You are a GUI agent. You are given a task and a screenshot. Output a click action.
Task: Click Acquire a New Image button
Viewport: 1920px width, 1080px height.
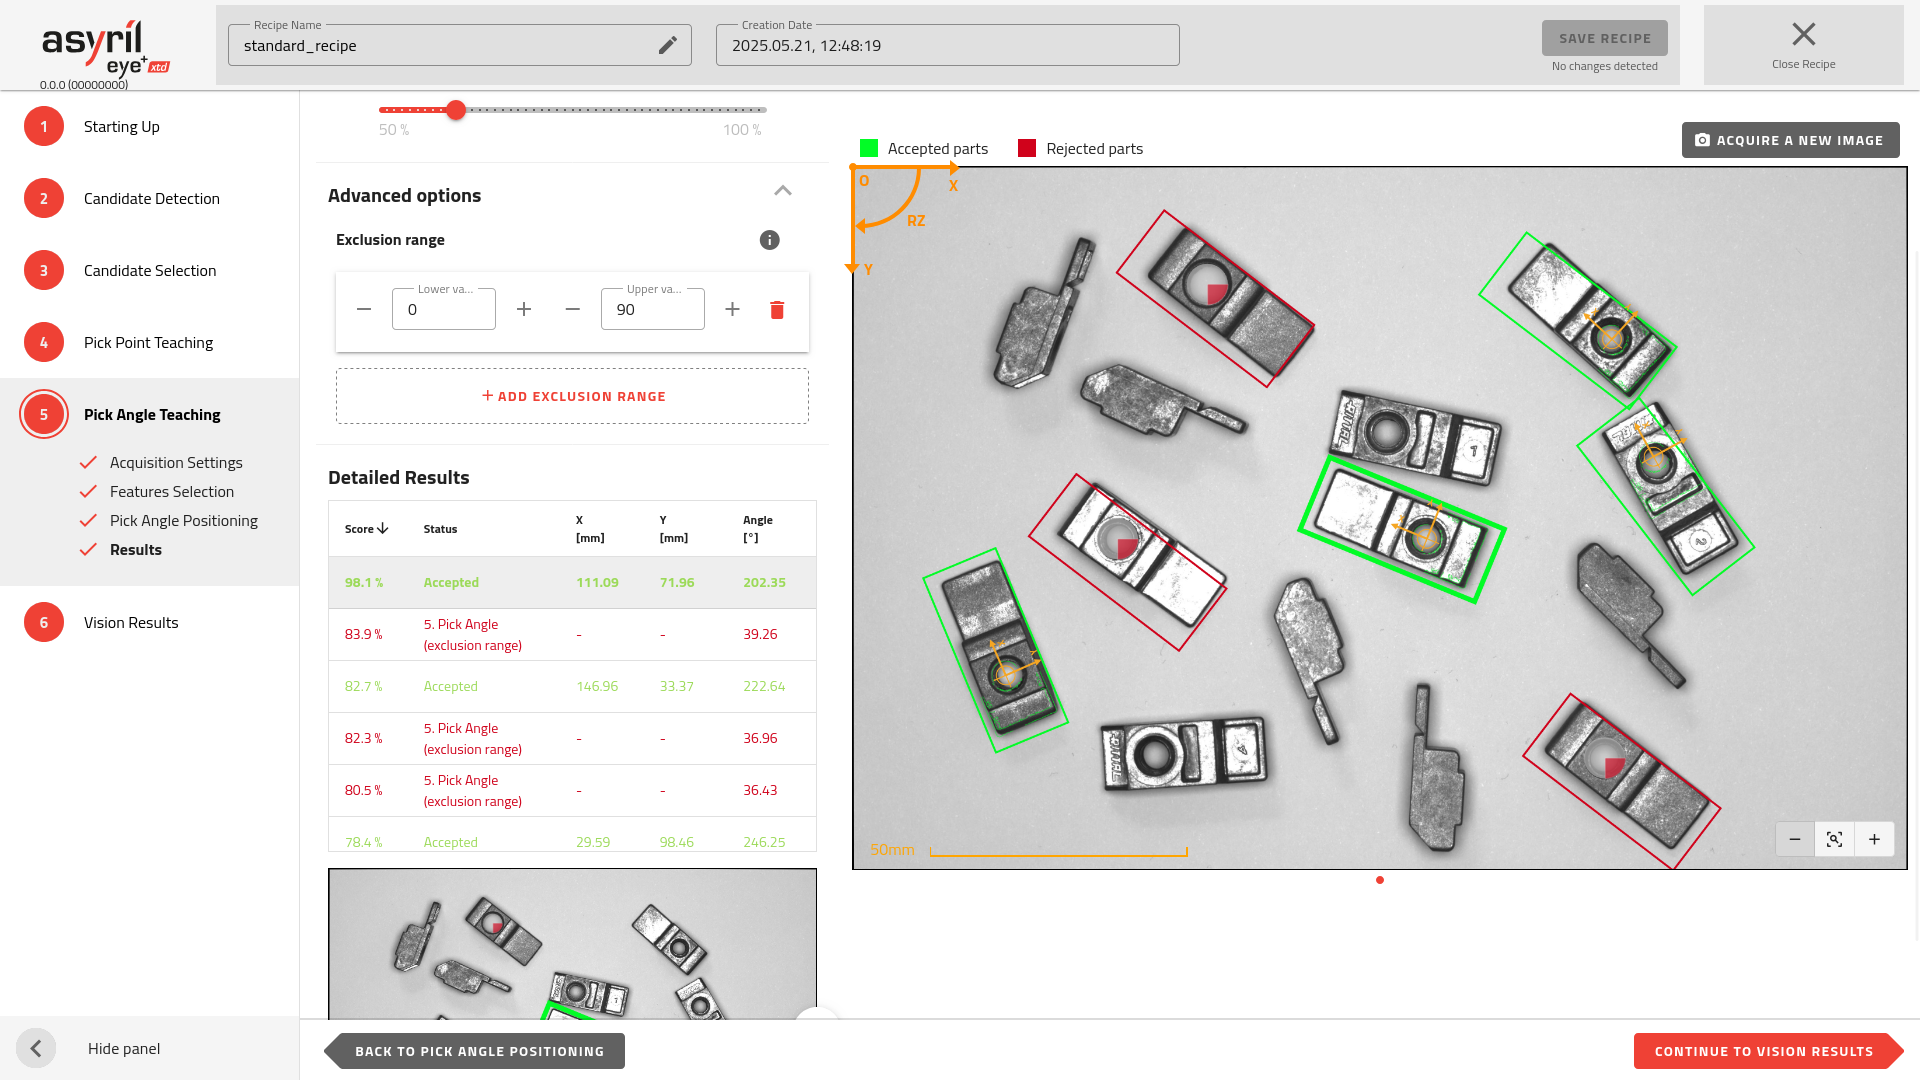tap(1790, 140)
